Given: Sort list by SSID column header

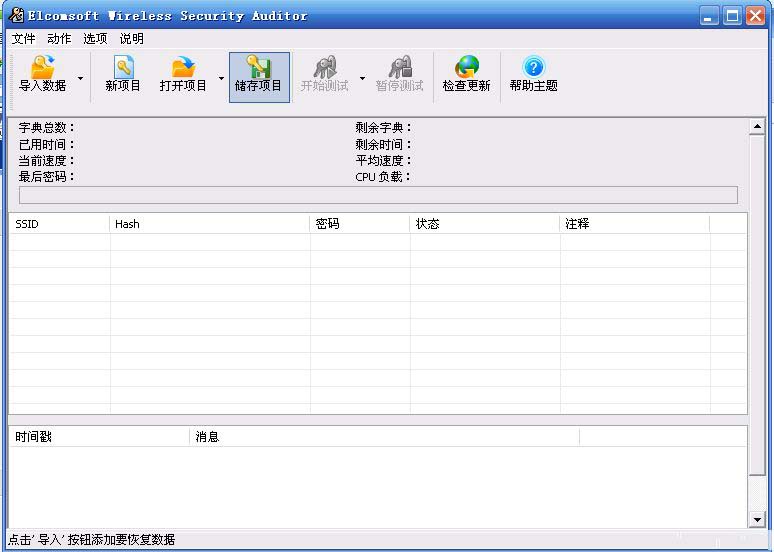Looking at the screenshot, I should click(x=59, y=224).
